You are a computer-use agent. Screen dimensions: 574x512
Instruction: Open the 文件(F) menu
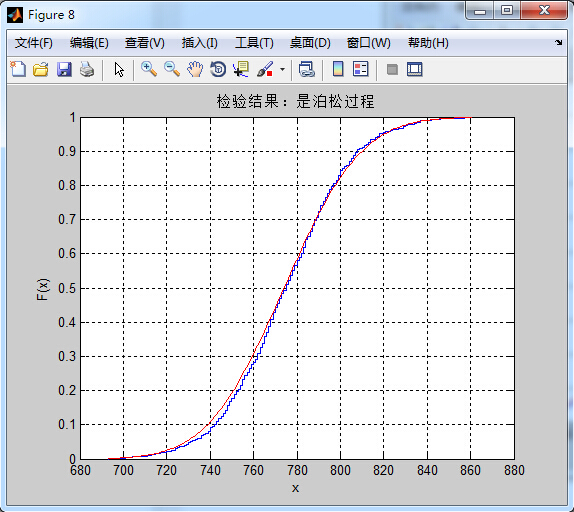(34, 43)
